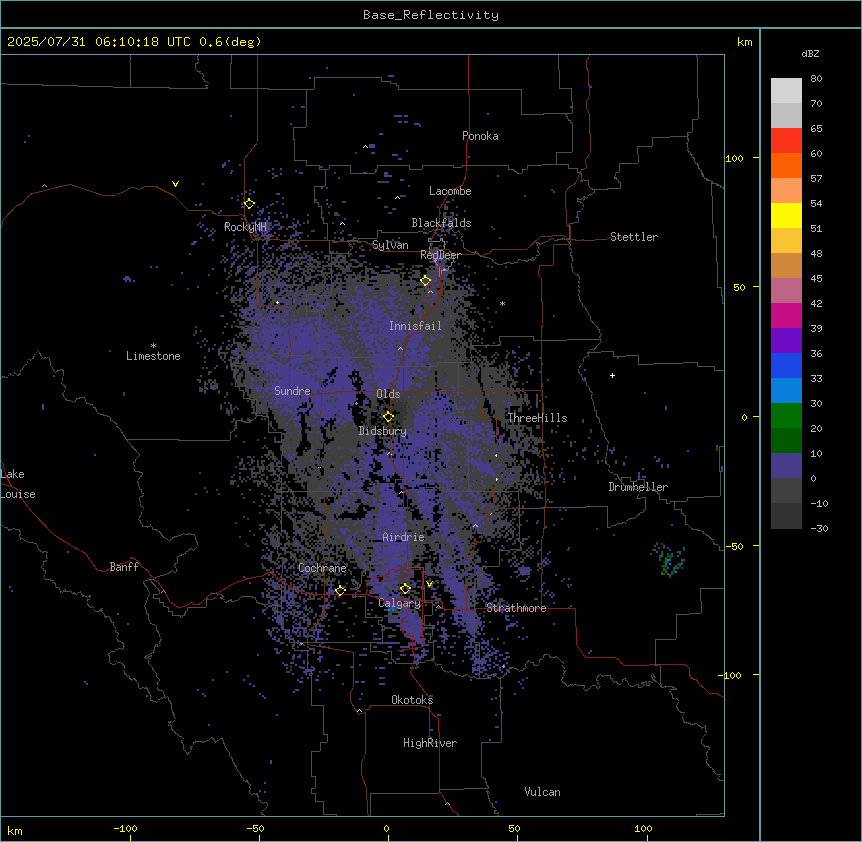Click the HighRiver label
Image resolution: width=862 pixels, height=842 pixels.
(430, 743)
